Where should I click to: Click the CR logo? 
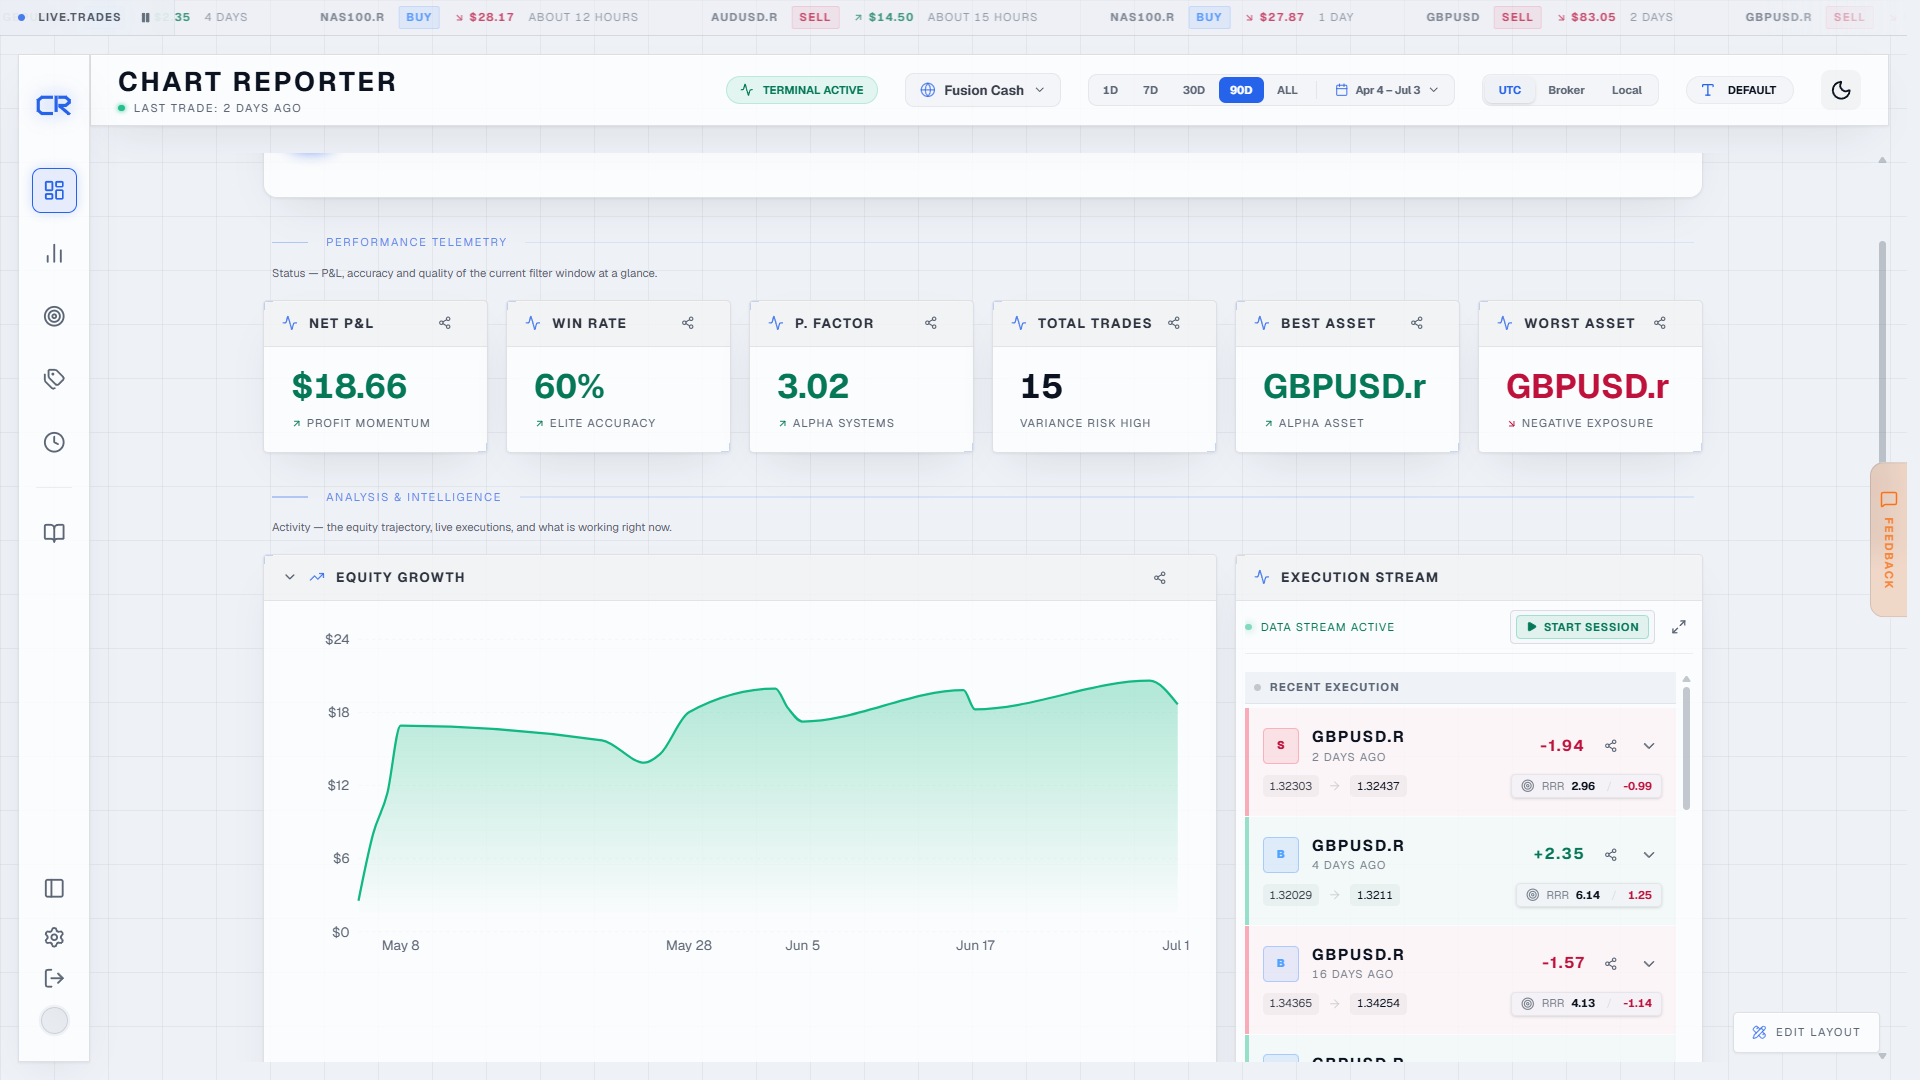54,105
